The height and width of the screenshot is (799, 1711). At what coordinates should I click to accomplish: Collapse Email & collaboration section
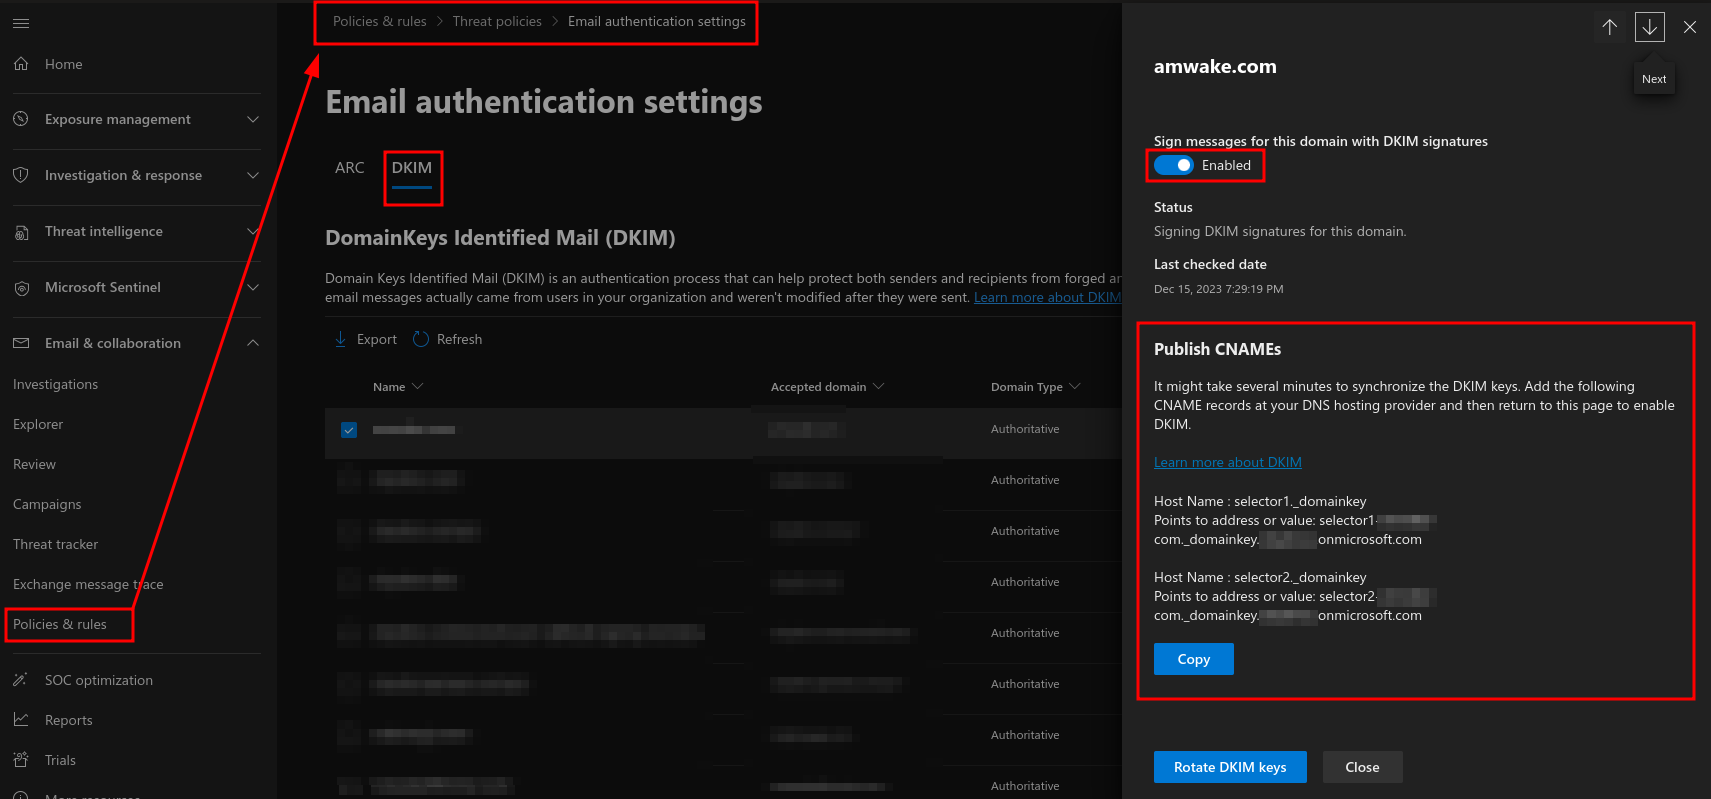[253, 343]
